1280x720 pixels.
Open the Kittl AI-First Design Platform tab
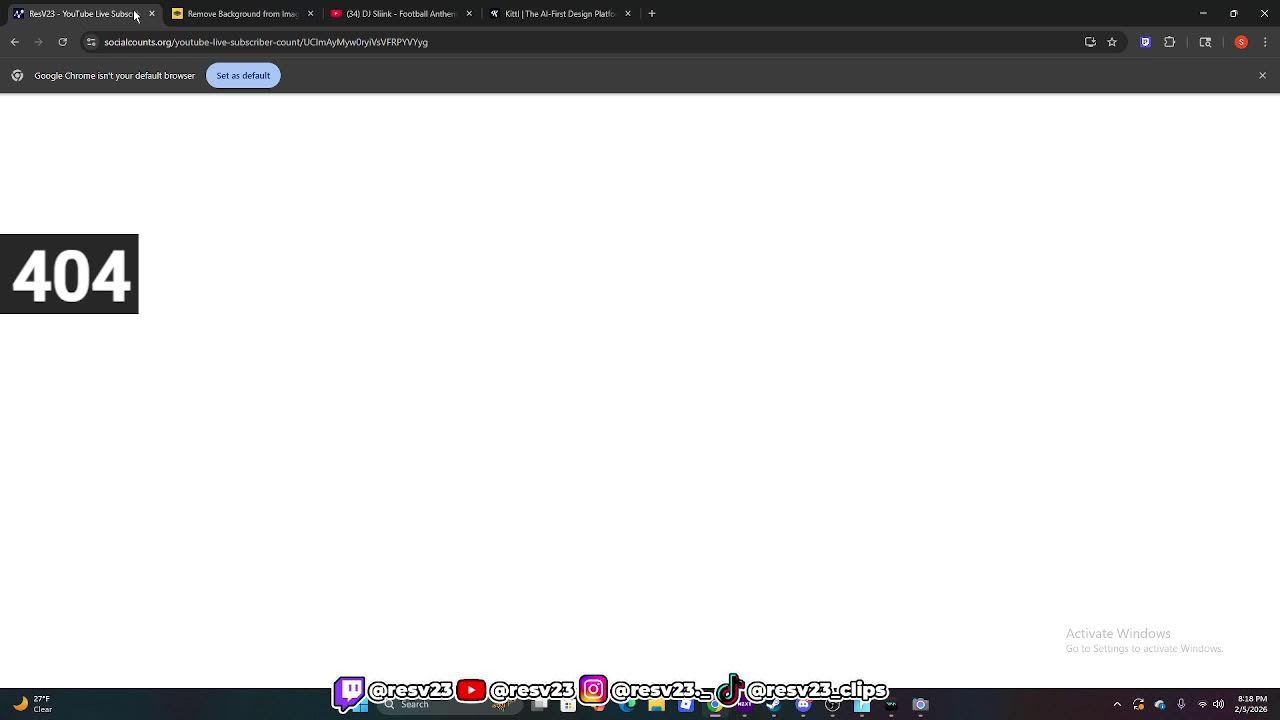point(558,14)
